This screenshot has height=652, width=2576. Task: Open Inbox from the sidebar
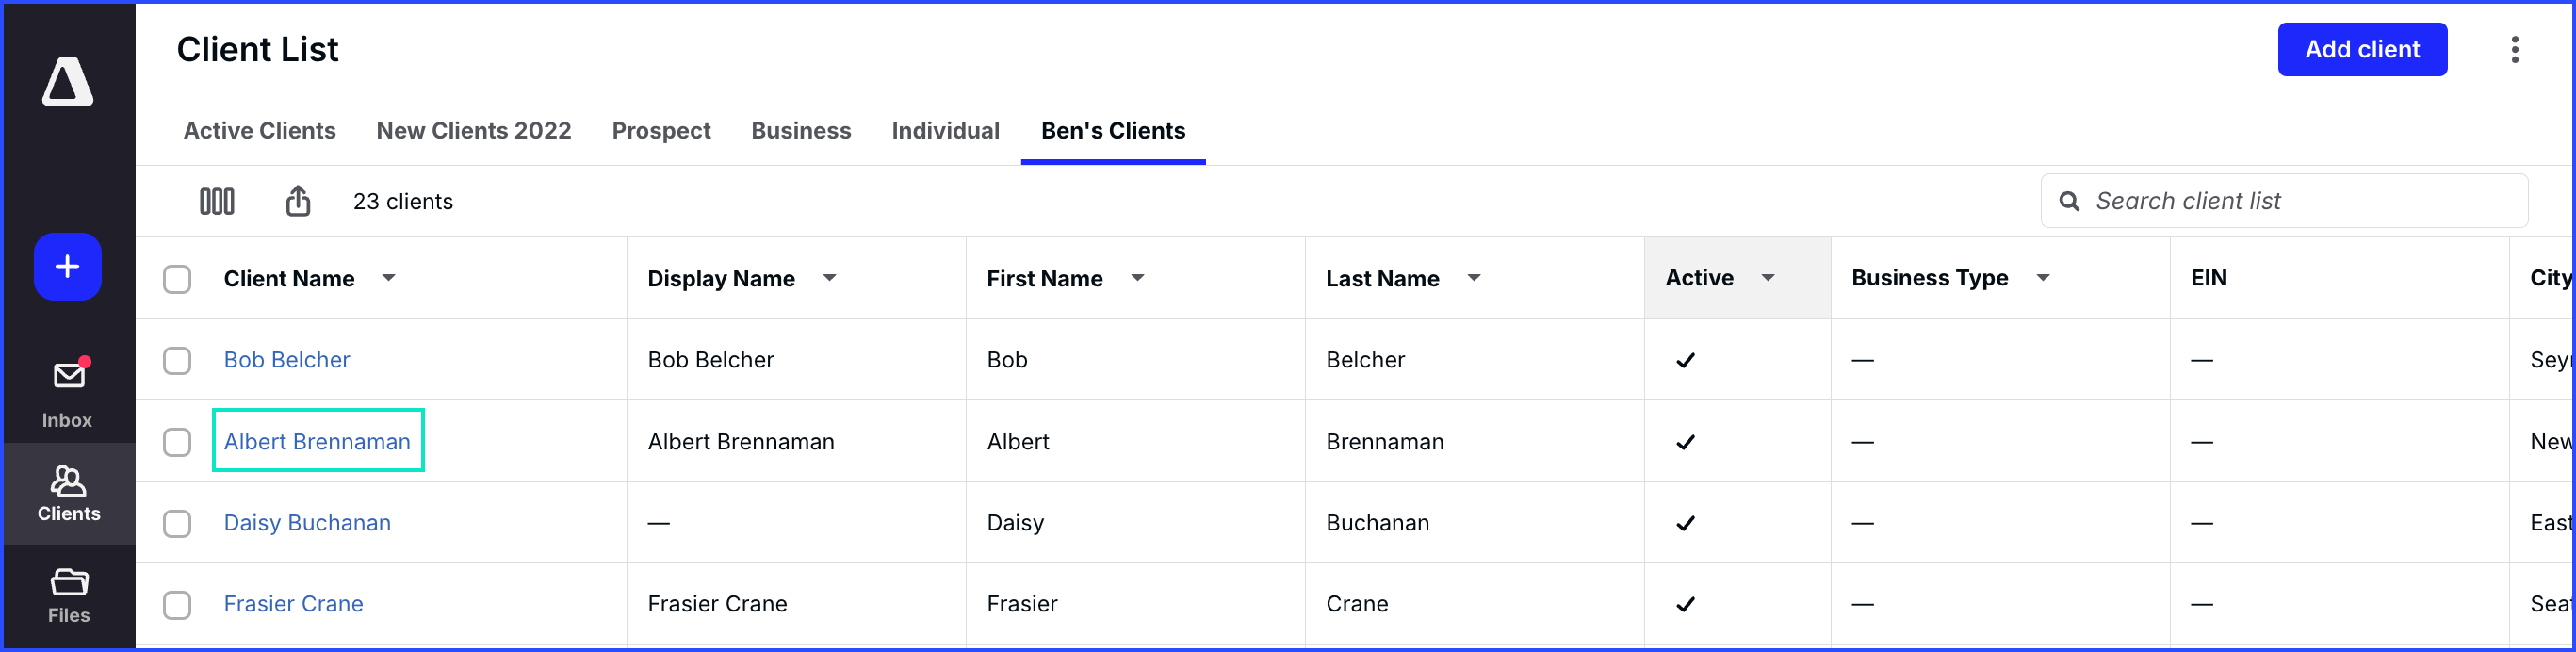[68, 394]
